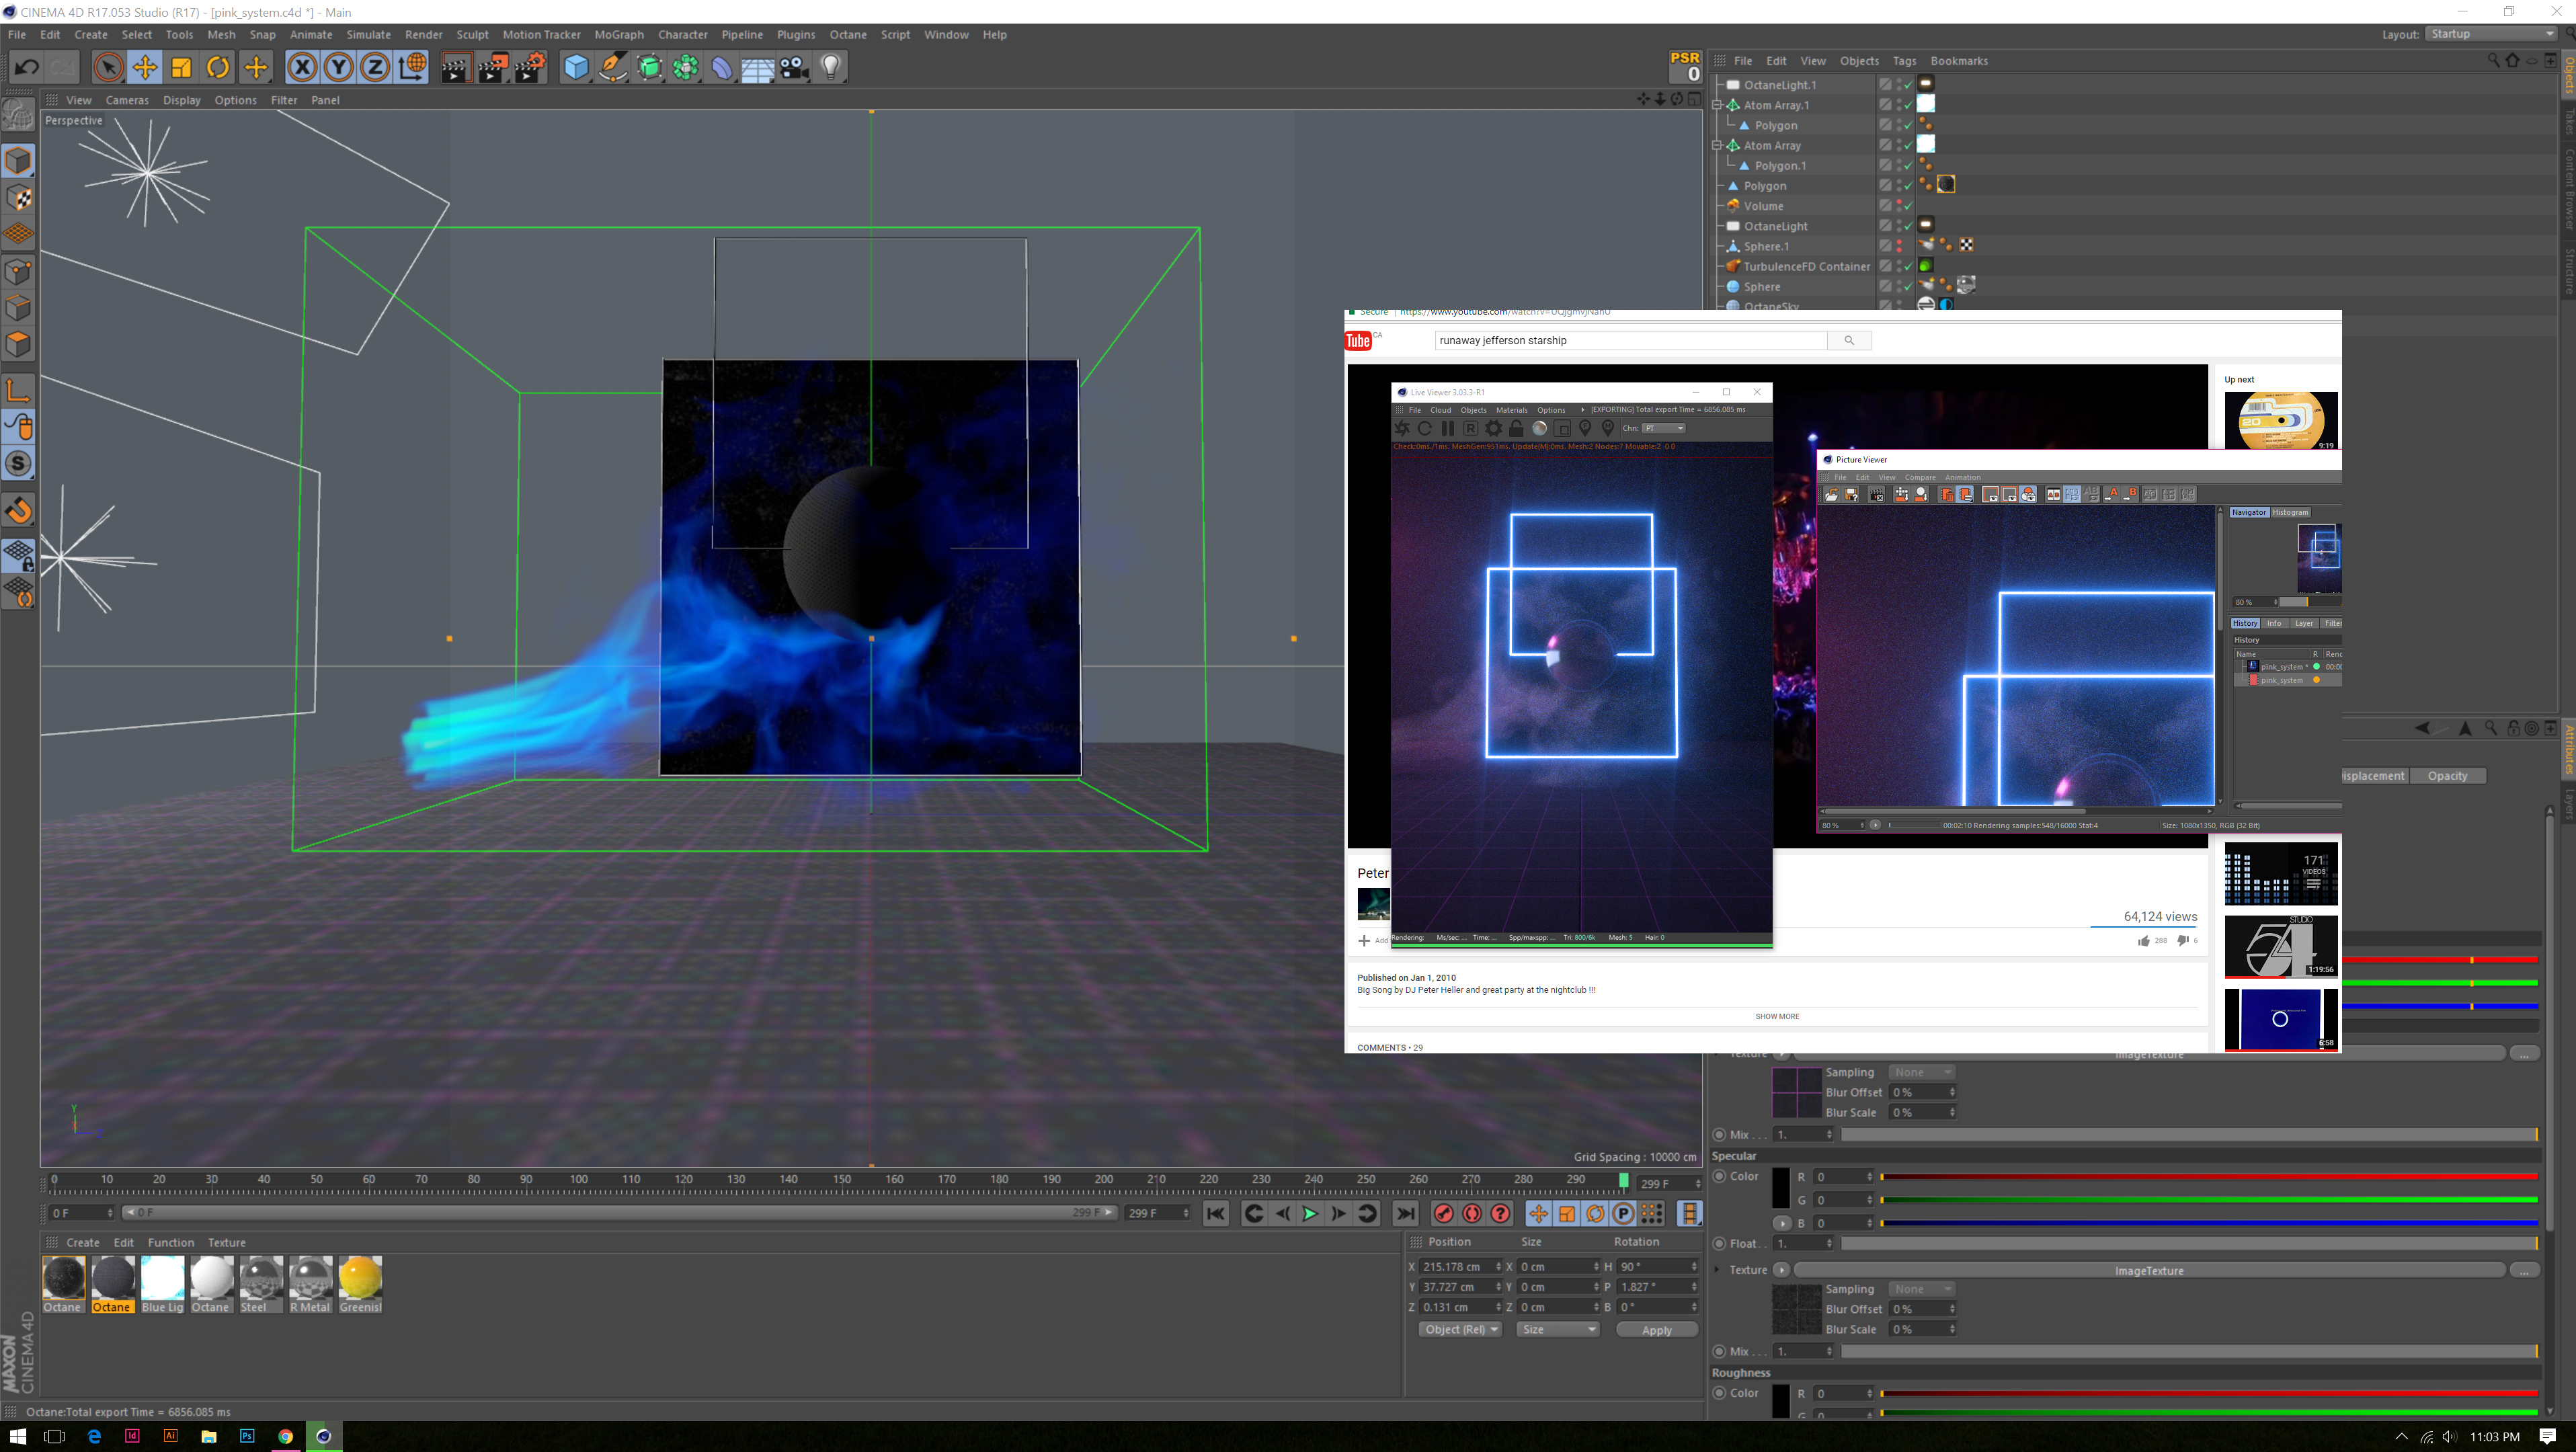Image resolution: width=2576 pixels, height=1452 pixels.
Task: Toggle Z axis lock
Action: pyautogui.click(x=374, y=68)
